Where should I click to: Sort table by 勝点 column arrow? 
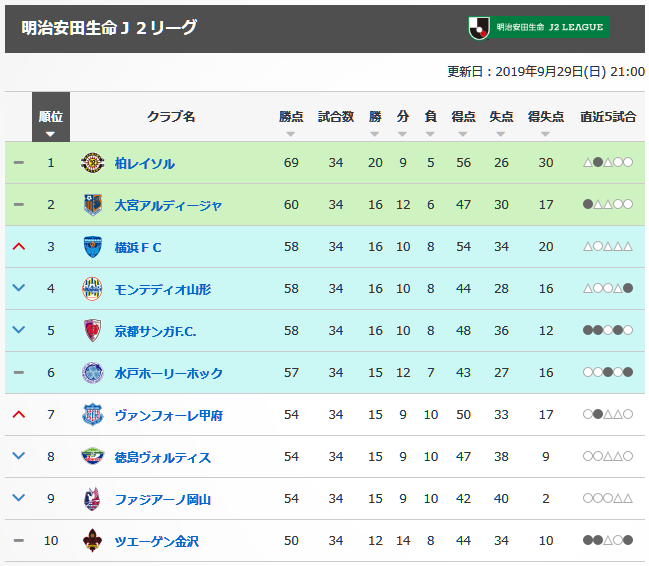click(x=291, y=134)
